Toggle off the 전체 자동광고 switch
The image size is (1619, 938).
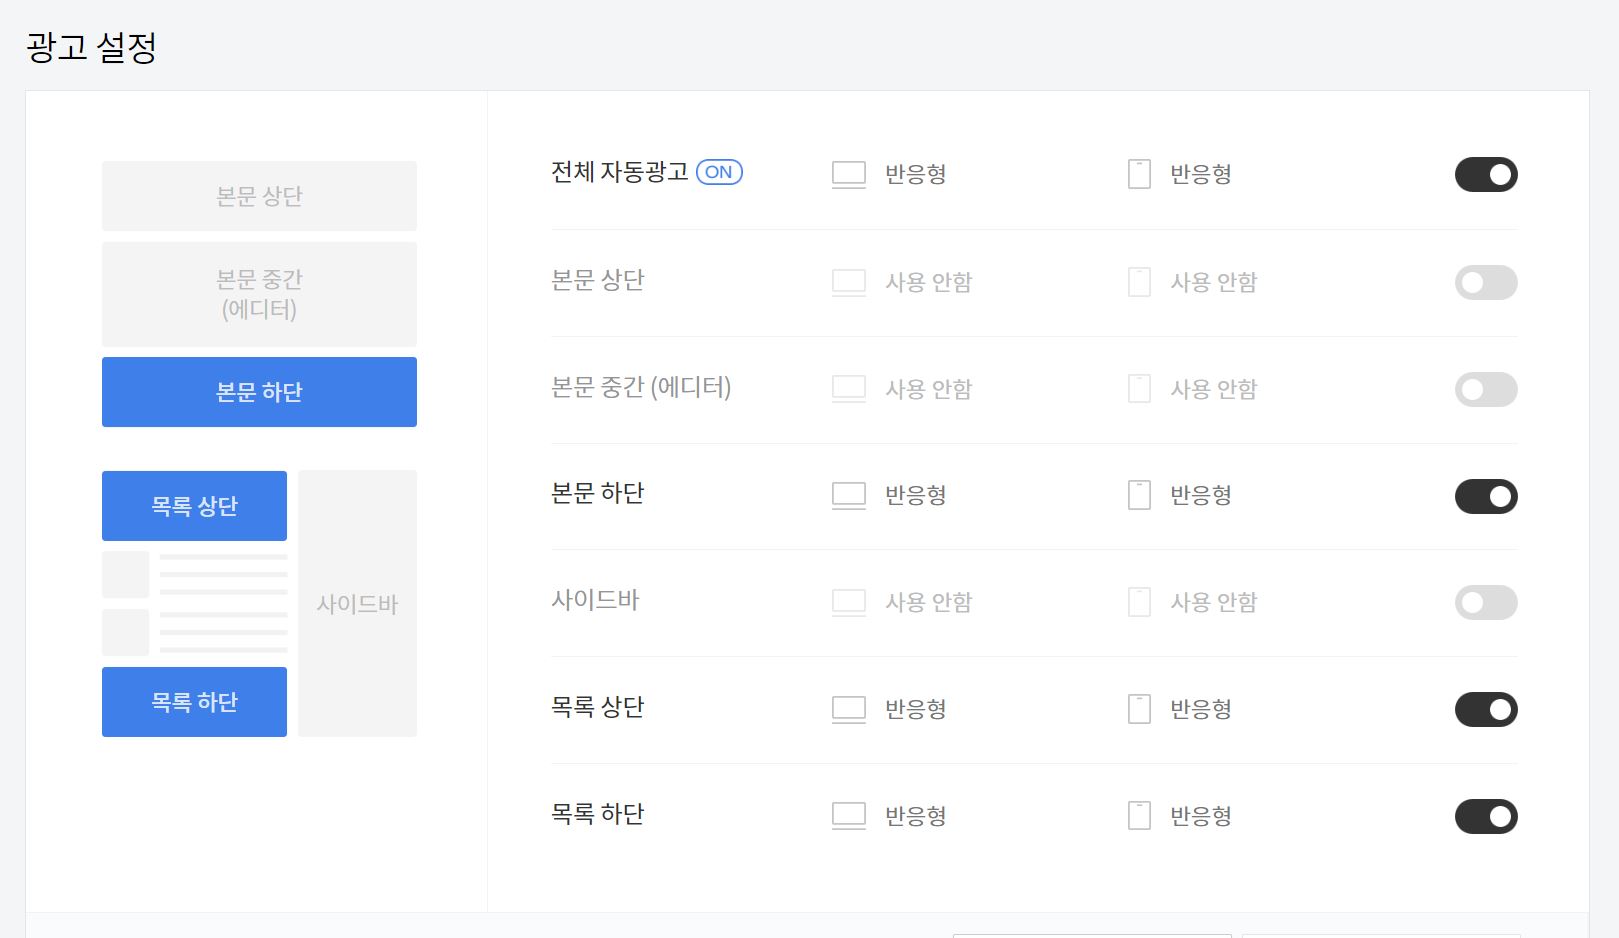click(x=1486, y=174)
